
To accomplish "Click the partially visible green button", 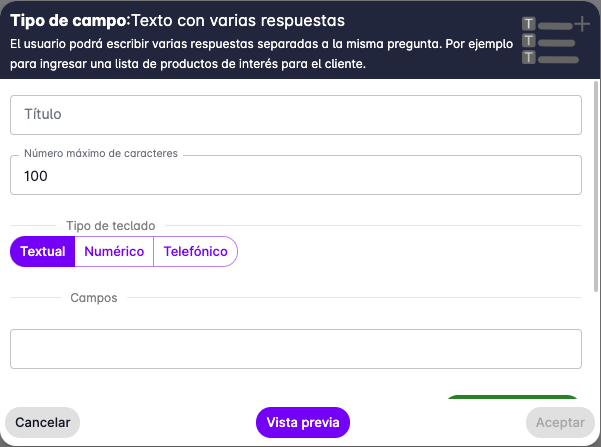I will tap(511, 399).
